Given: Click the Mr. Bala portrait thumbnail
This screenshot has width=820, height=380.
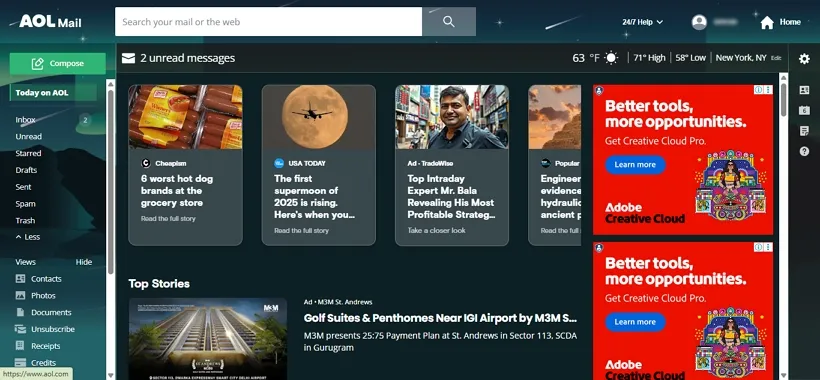Looking at the screenshot, I should 452,117.
